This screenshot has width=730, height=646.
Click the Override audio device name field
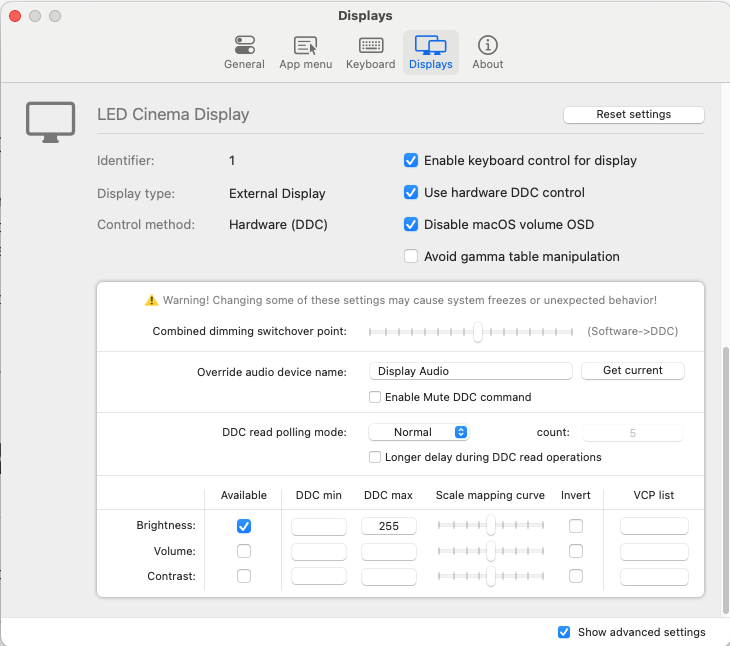(470, 371)
